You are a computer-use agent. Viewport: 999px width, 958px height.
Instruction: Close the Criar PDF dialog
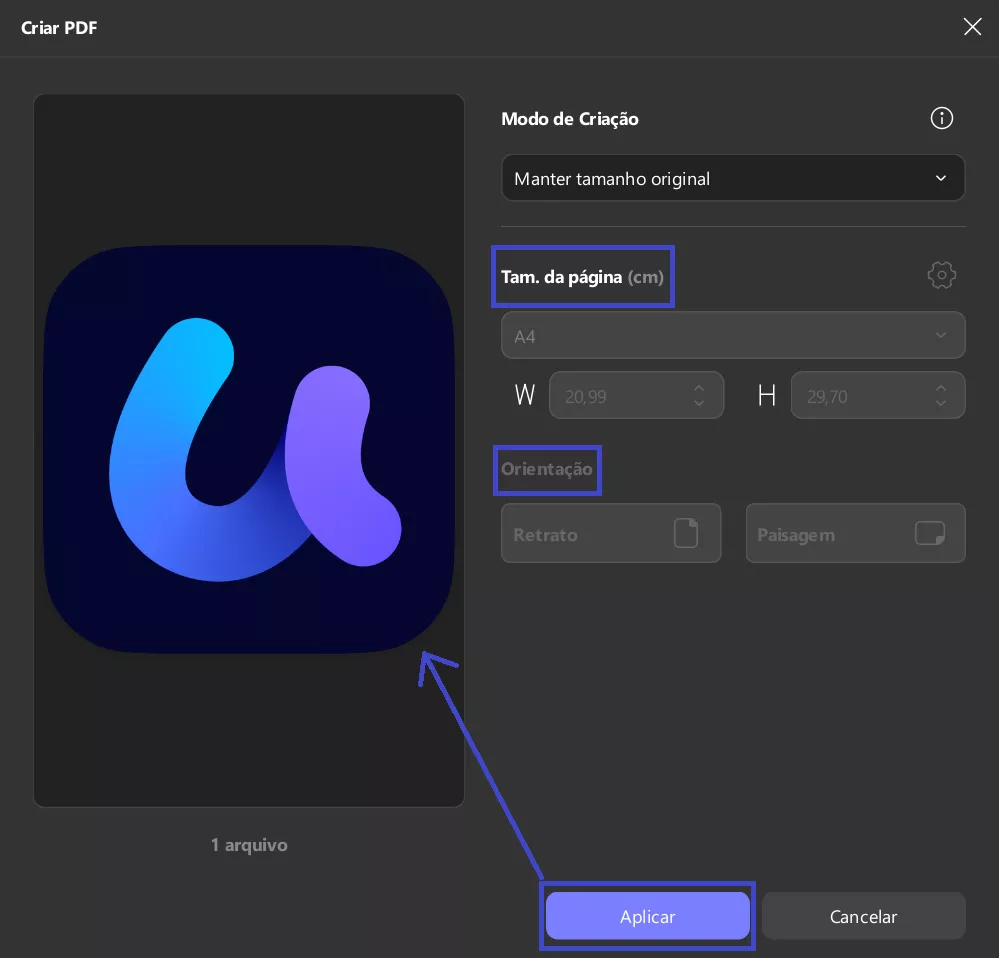pos(972,27)
